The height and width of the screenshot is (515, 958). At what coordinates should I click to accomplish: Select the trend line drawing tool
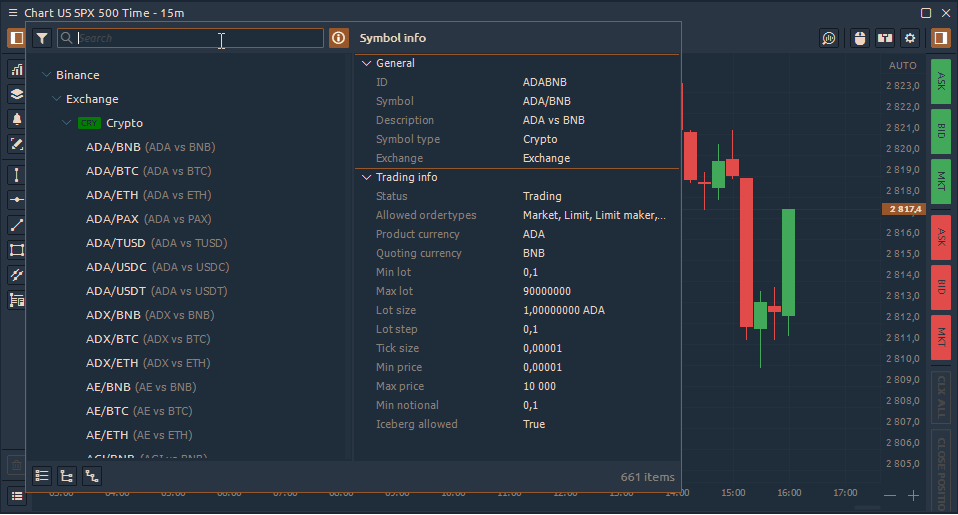[16, 225]
